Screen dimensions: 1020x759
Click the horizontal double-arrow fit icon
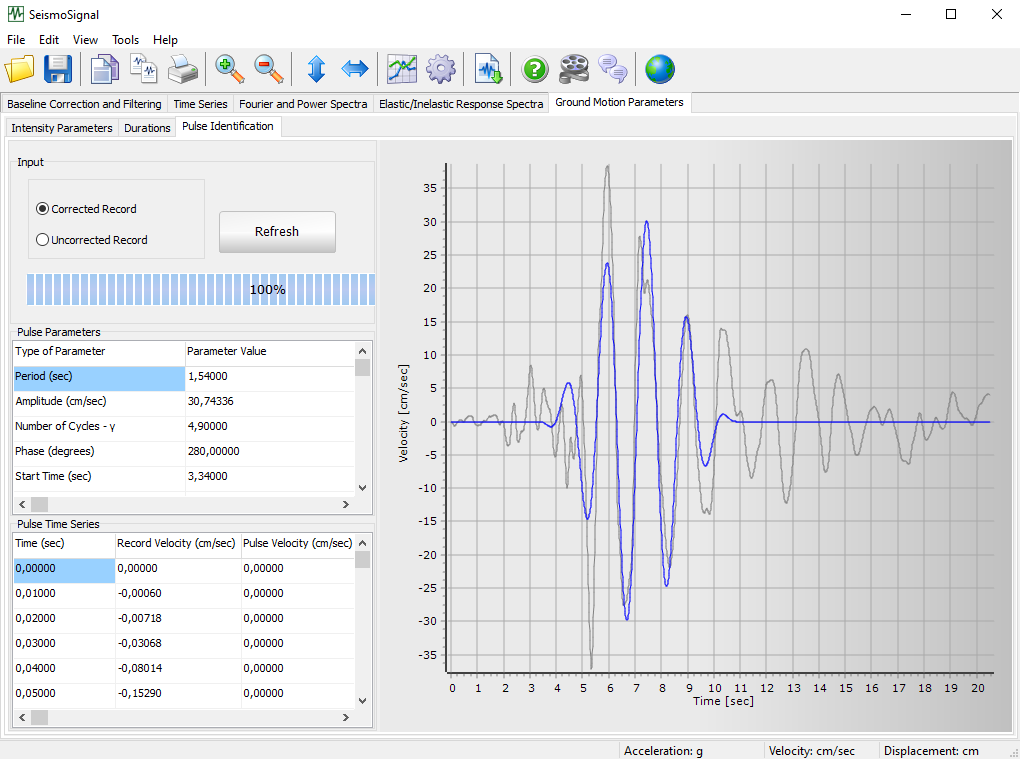(355, 69)
